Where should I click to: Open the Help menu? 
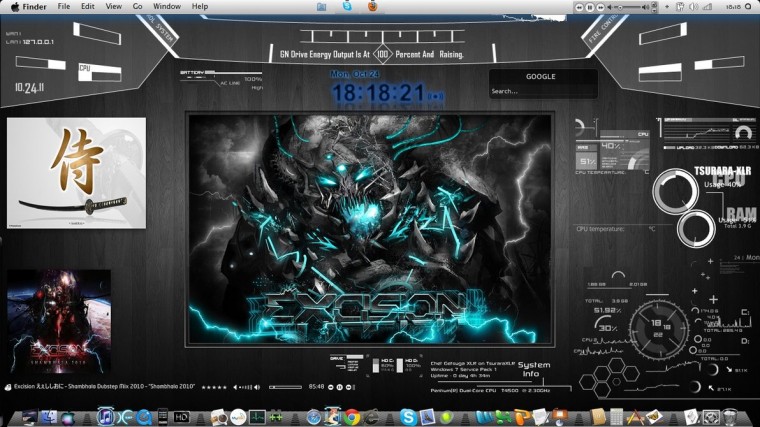point(200,6)
